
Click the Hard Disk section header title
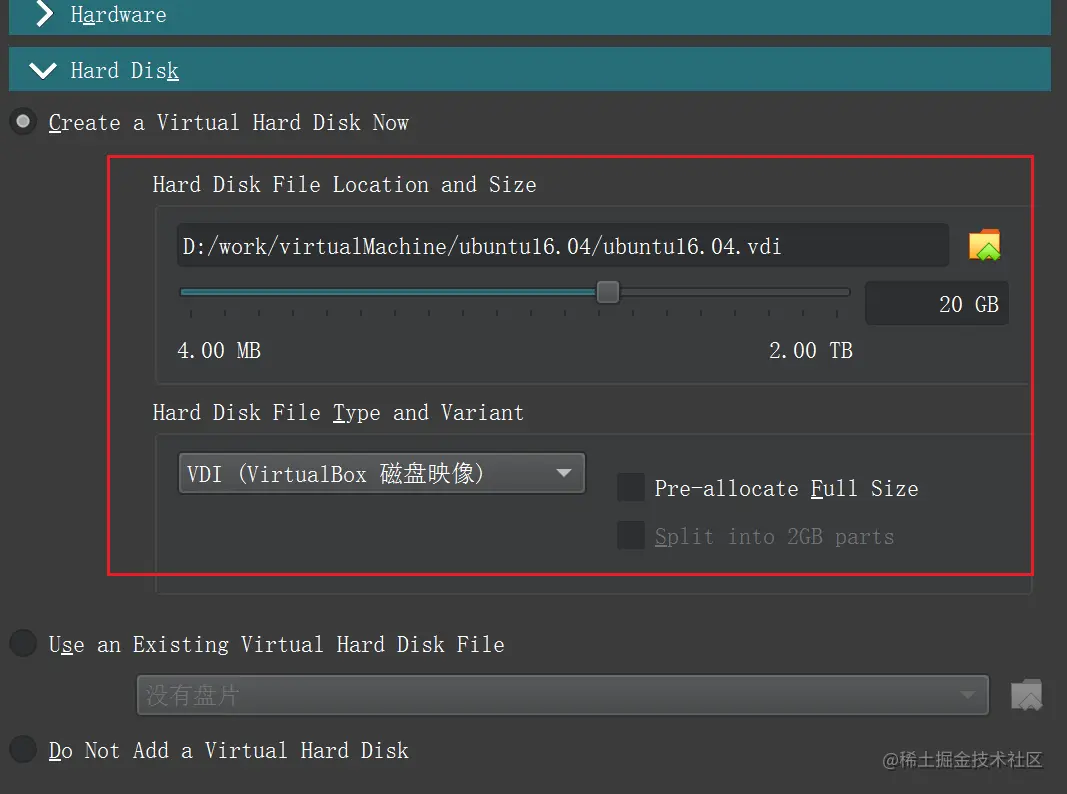[x=124, y=71]
